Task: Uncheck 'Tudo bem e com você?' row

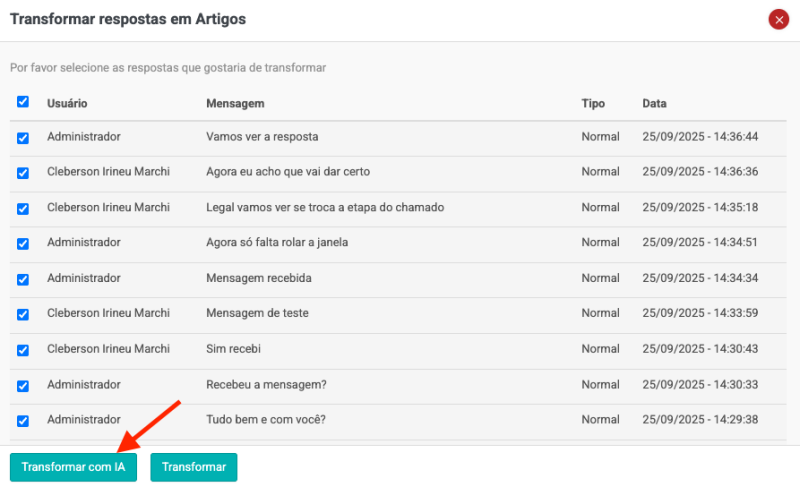Action: 23,421
